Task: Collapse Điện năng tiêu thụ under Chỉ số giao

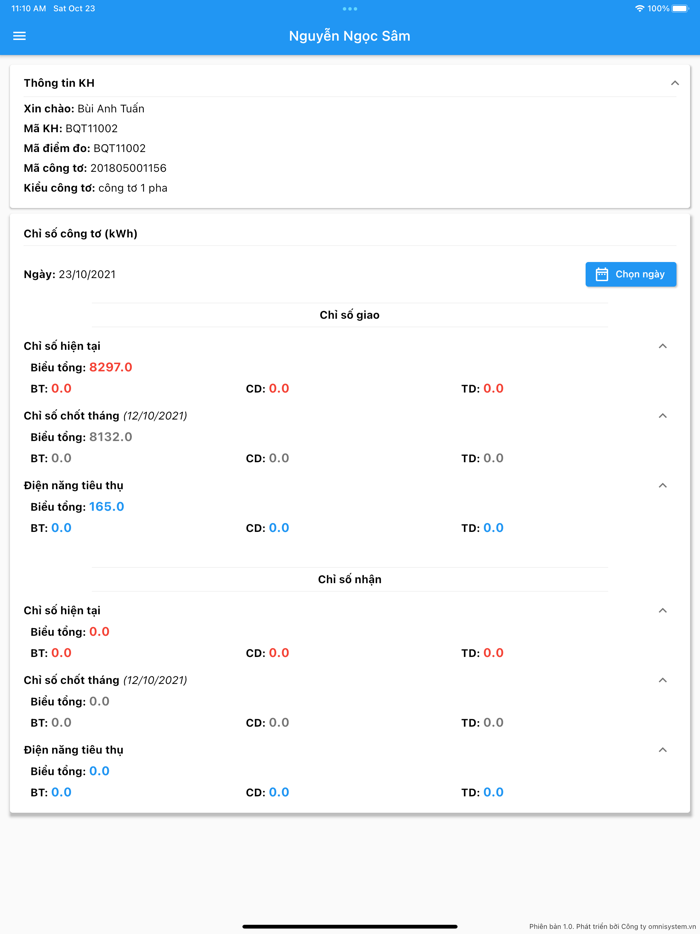Action: 662,486
